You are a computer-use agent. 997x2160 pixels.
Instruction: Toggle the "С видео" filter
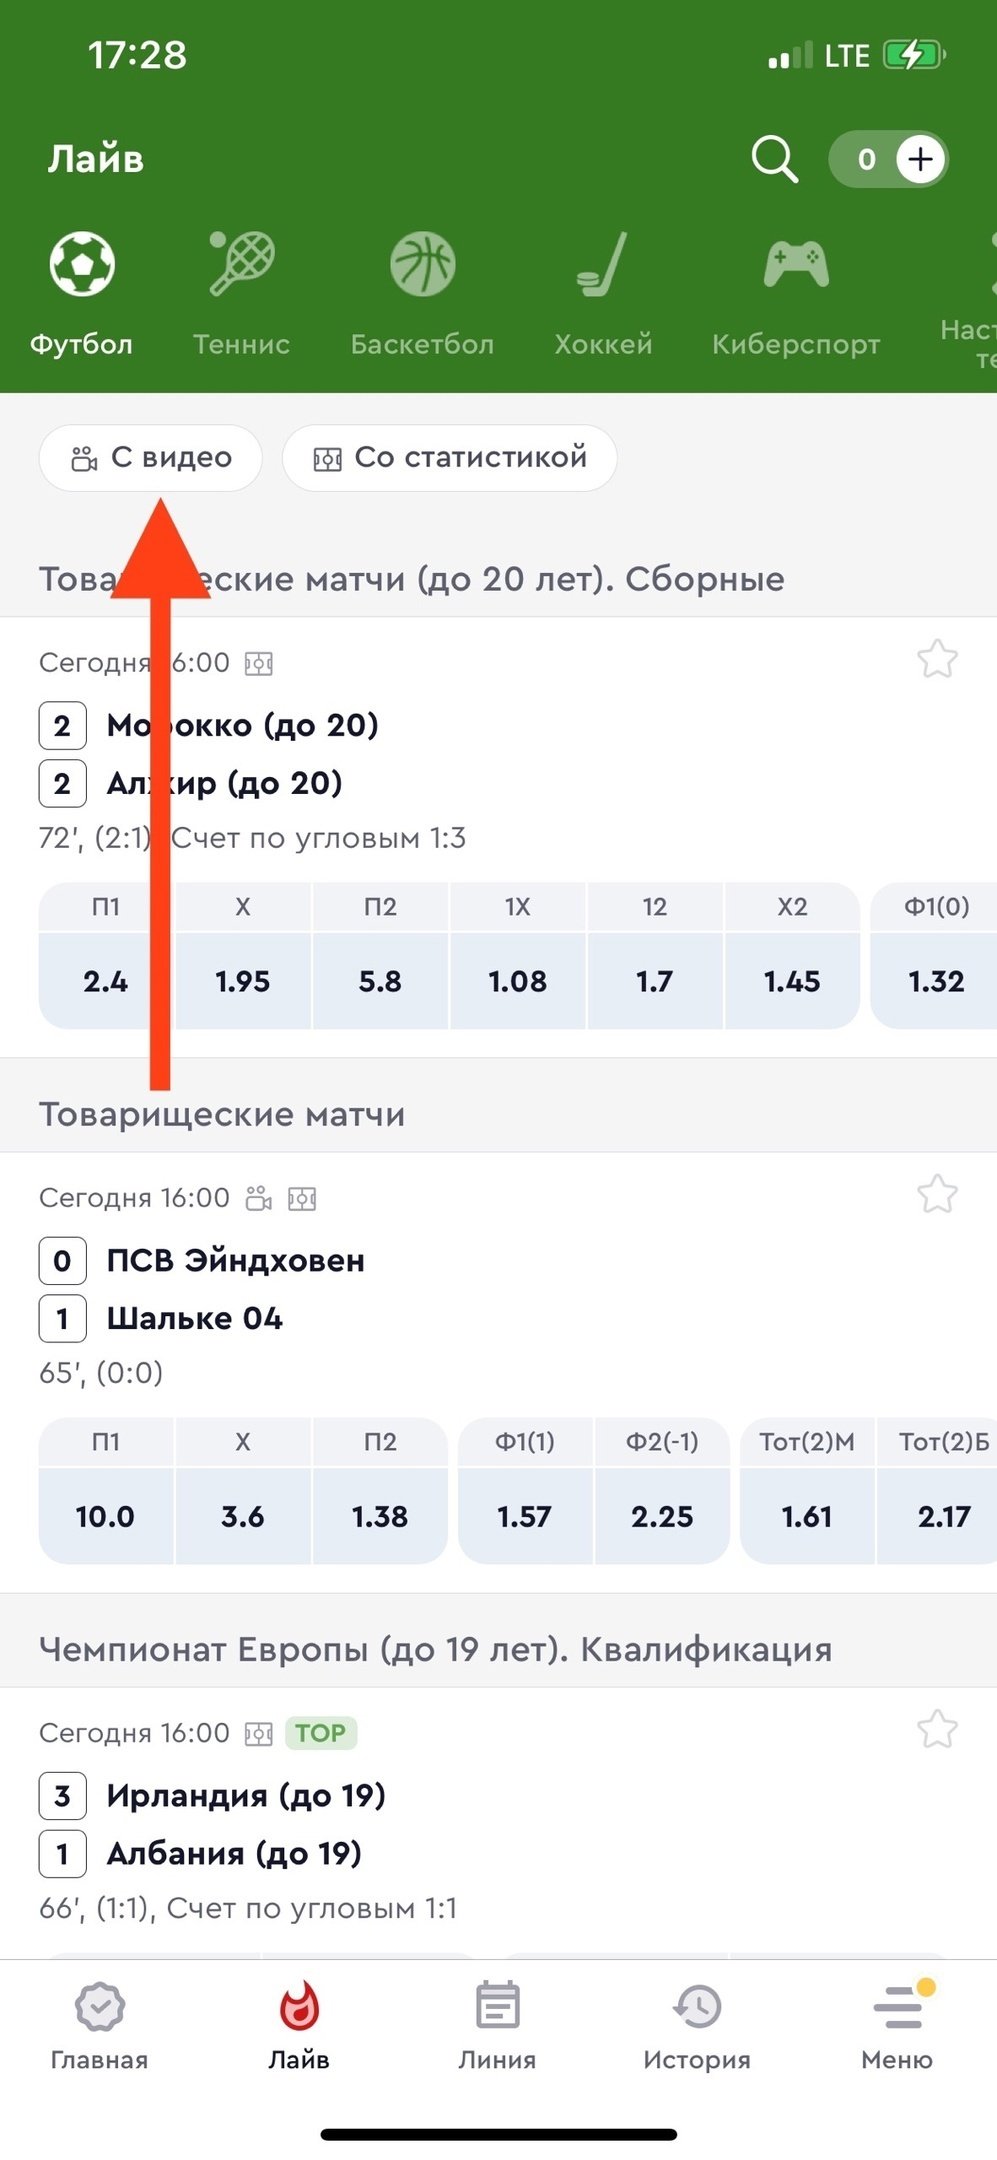151,458
